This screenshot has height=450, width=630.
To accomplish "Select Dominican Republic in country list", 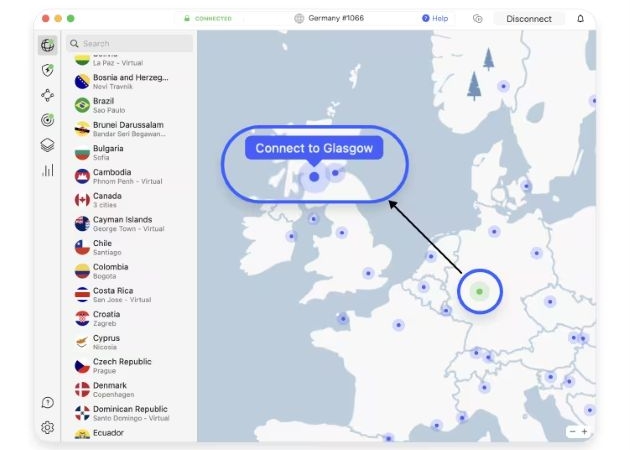I will (130, 413).
